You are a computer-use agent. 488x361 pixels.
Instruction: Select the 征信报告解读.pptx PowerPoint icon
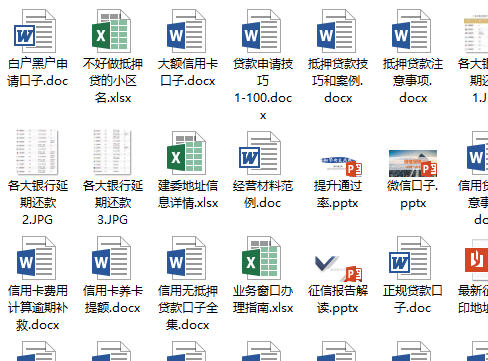coord(338,268)
